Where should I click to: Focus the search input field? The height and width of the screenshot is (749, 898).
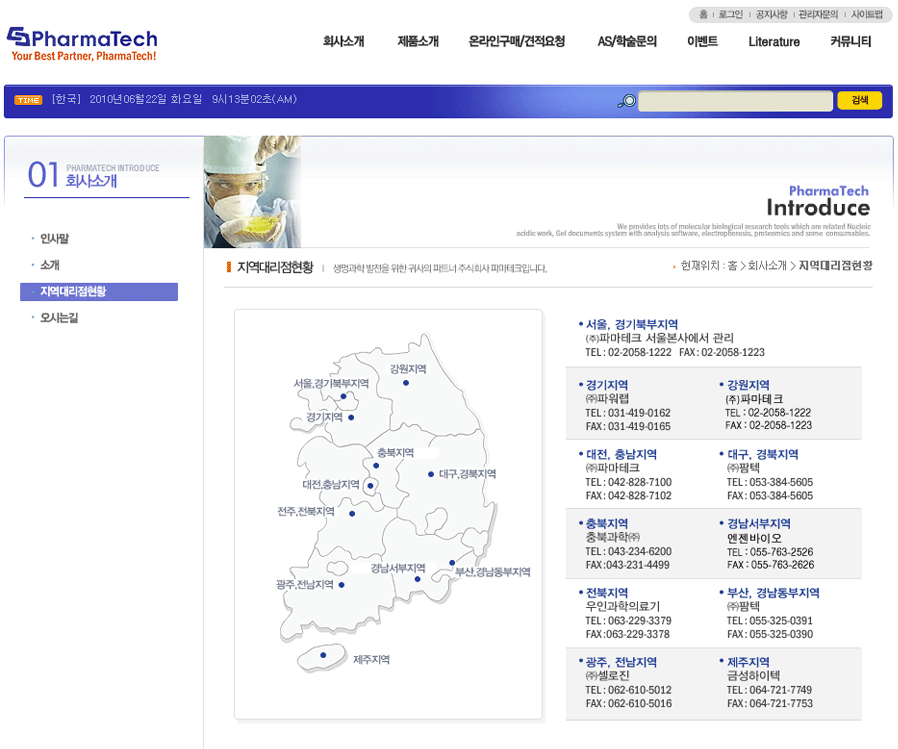pyautogui.click(x=735, y=101)
